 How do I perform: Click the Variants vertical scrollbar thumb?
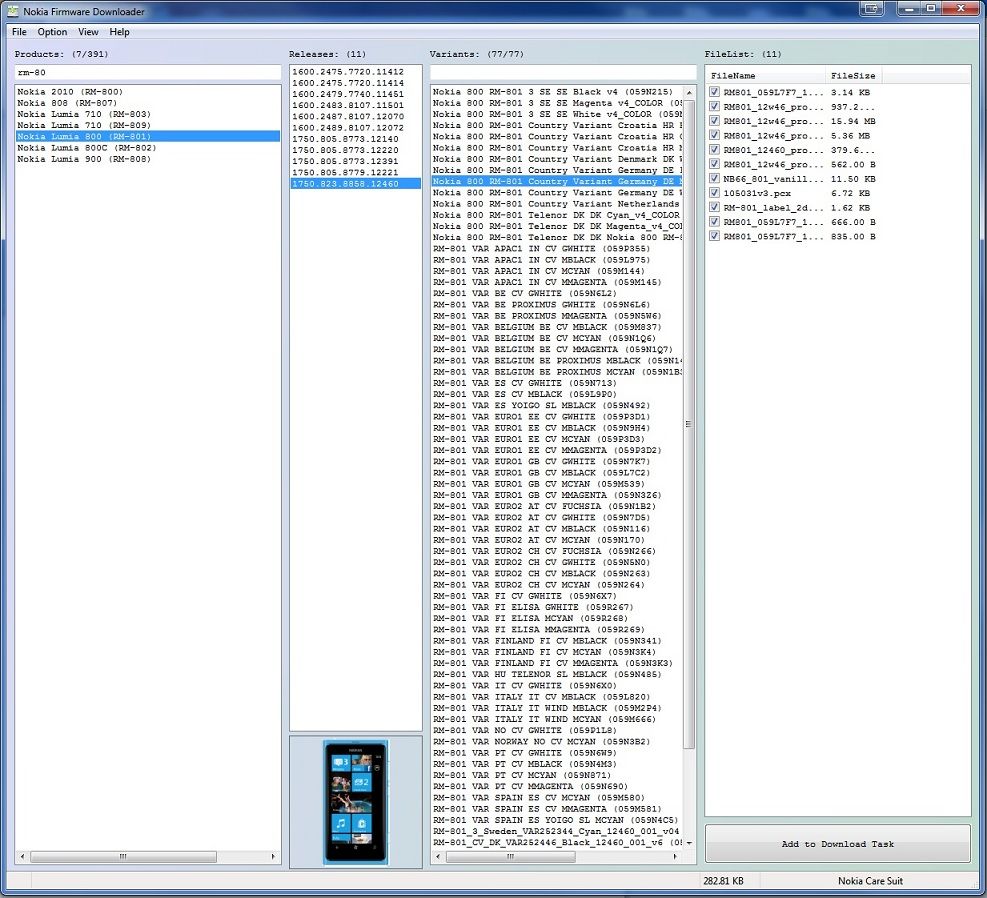pyautogui.click(x=689, y=424)
